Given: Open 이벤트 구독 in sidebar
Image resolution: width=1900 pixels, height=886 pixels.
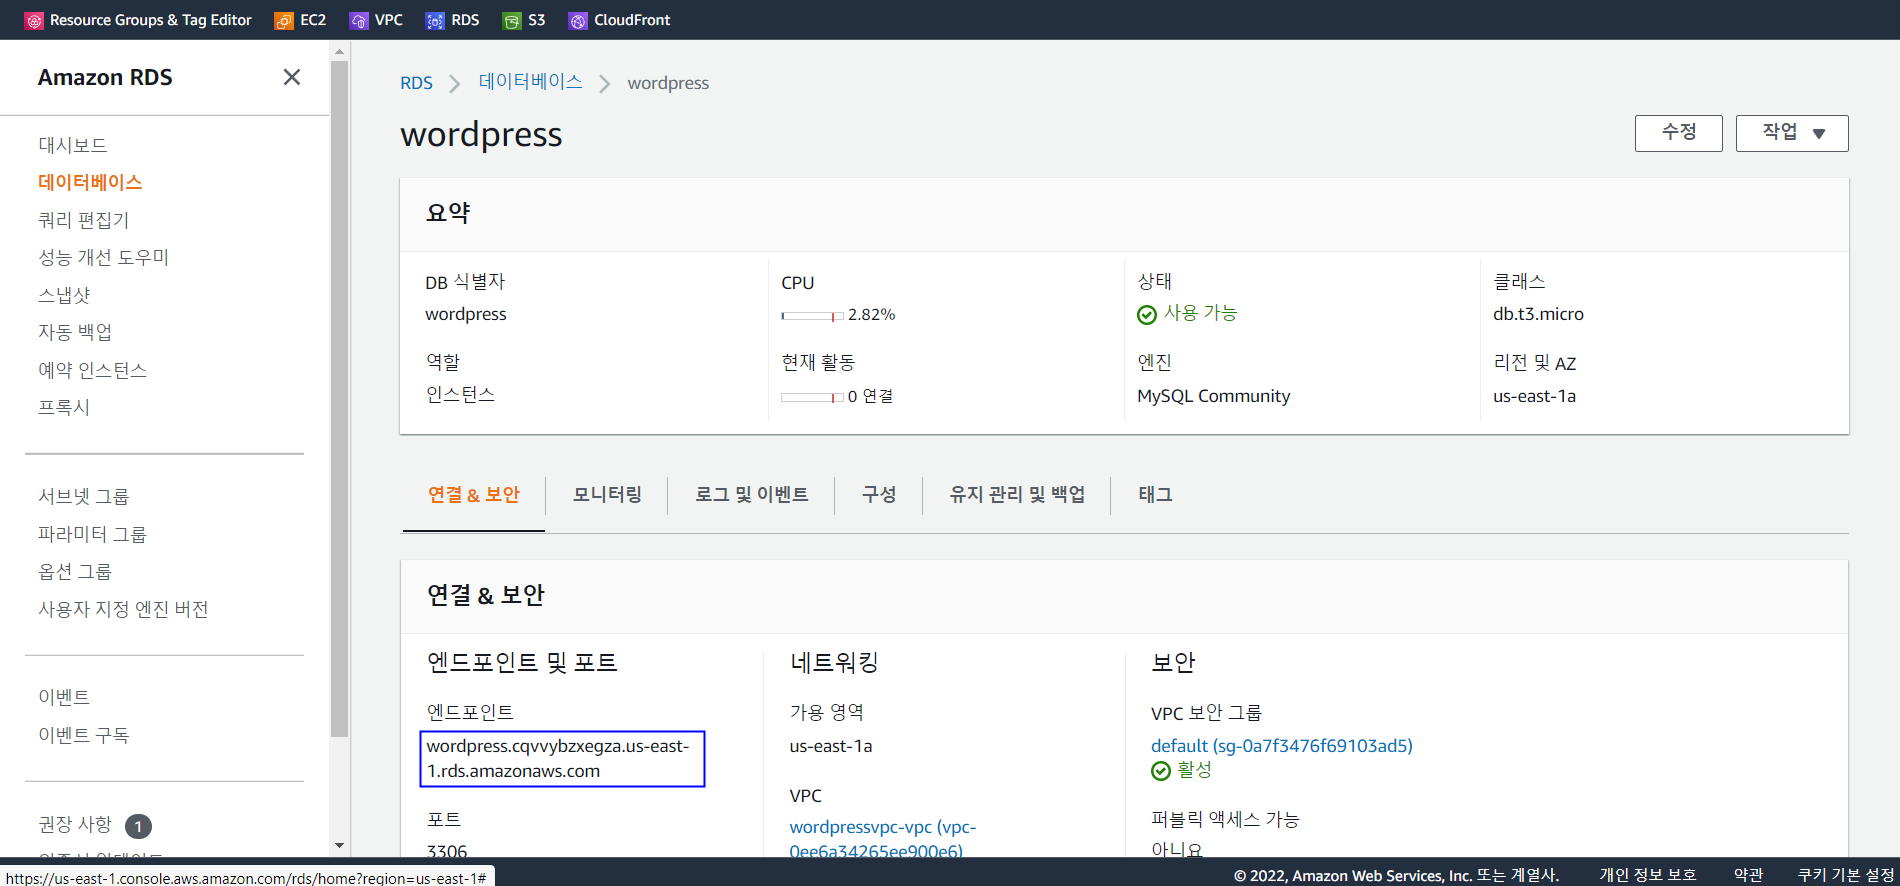Looking at the screenshot, I should (84, 735).
